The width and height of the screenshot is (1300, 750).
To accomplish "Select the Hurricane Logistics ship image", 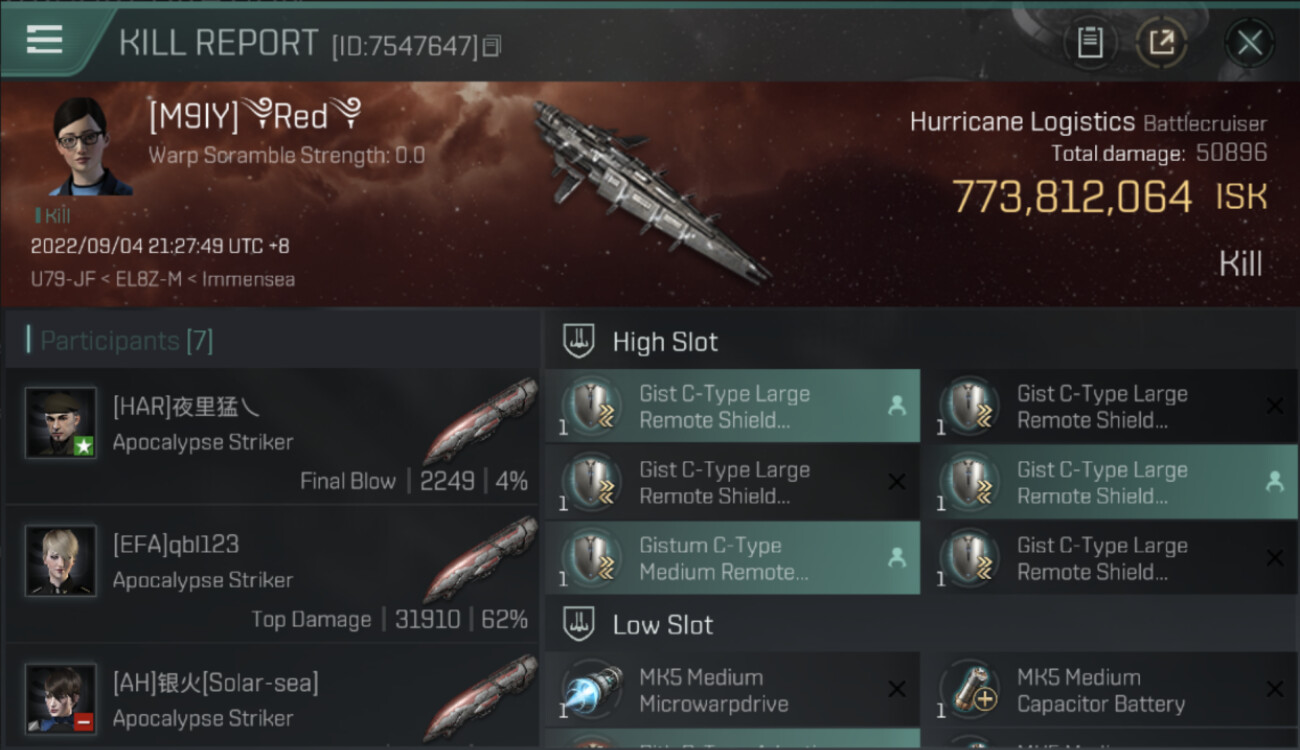I will click(x=650, y=190).
